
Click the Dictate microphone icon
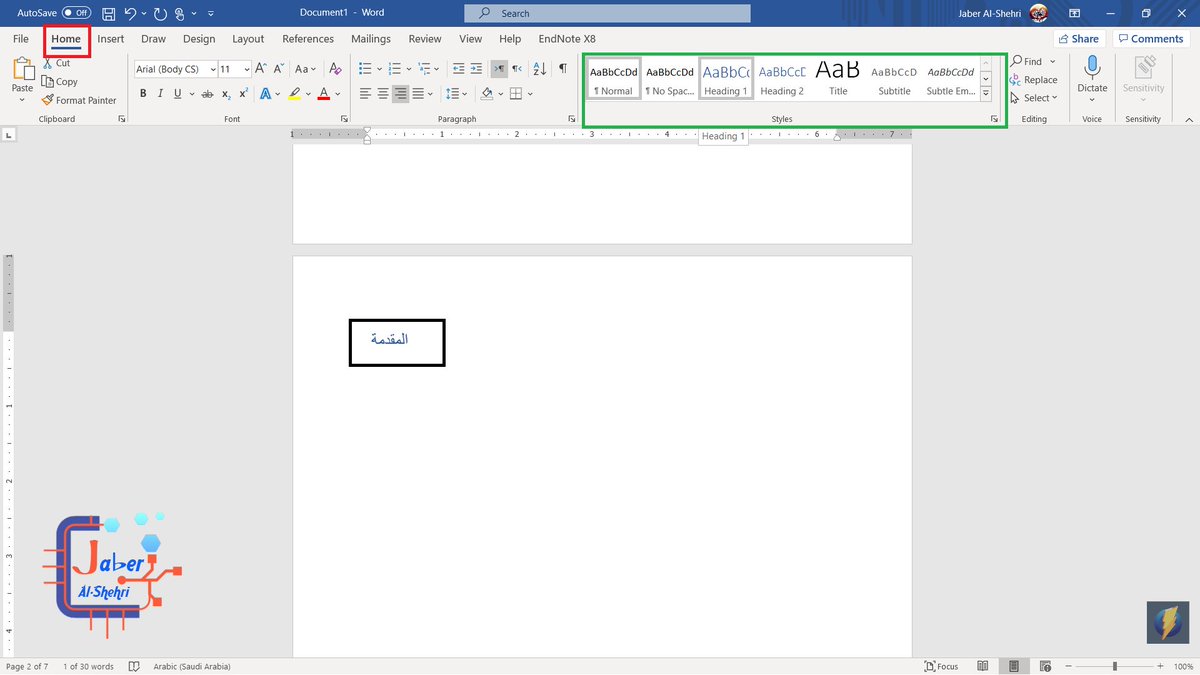click(x=1092, y=67)
